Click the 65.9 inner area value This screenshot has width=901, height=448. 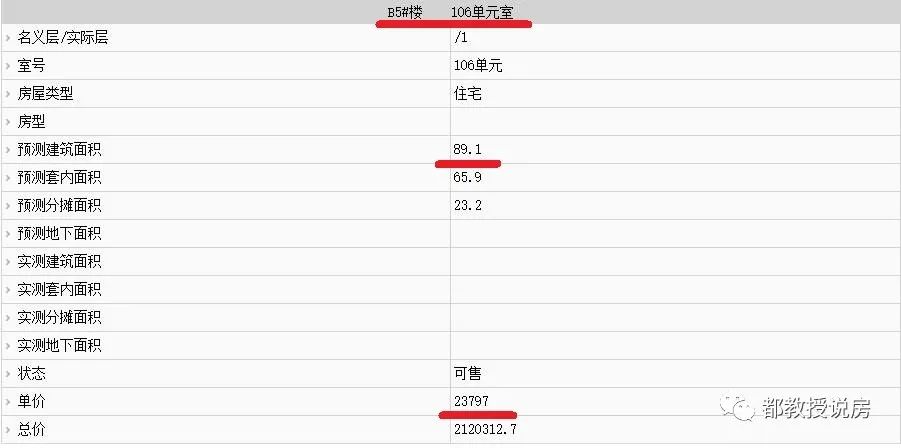468,177
